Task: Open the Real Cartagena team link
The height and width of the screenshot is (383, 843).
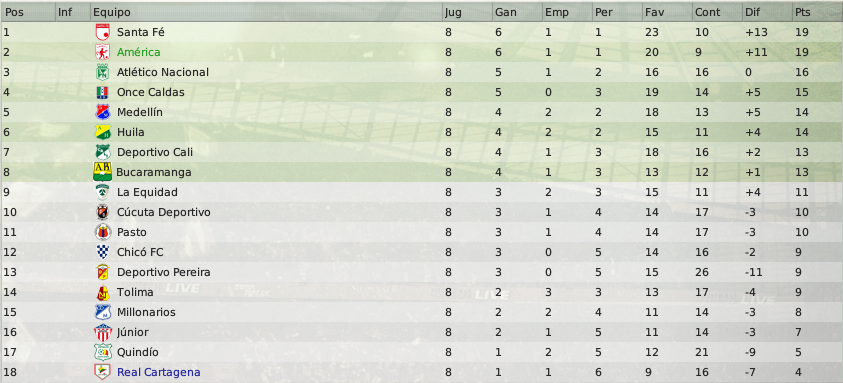Action: [159, 372]
